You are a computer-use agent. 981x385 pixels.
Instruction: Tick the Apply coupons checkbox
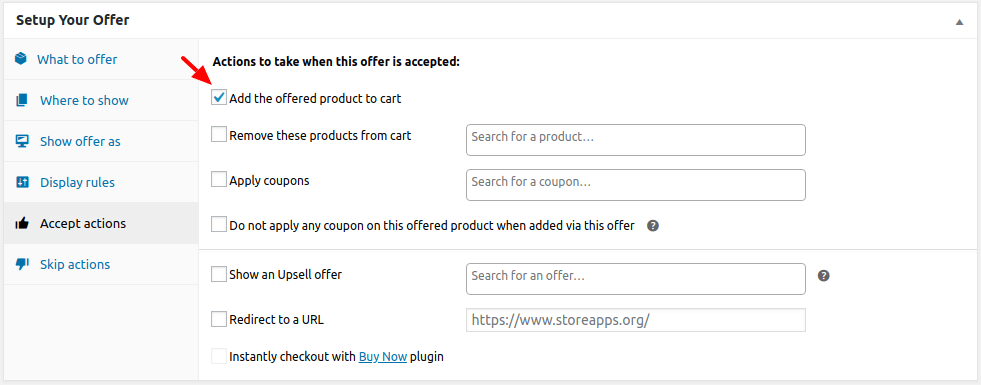click(218, 180)
